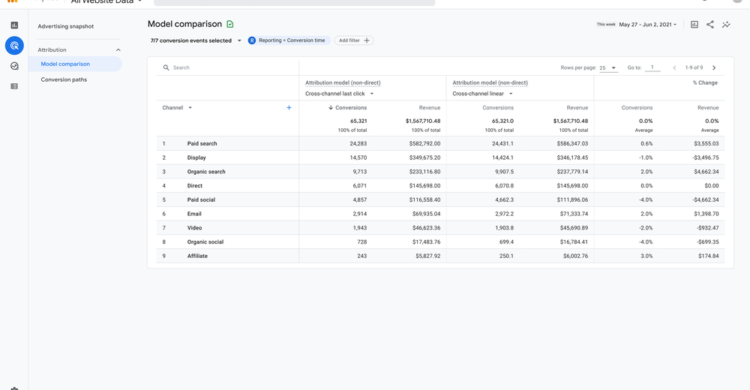Open Rows per page dropdown

[608, 68]
